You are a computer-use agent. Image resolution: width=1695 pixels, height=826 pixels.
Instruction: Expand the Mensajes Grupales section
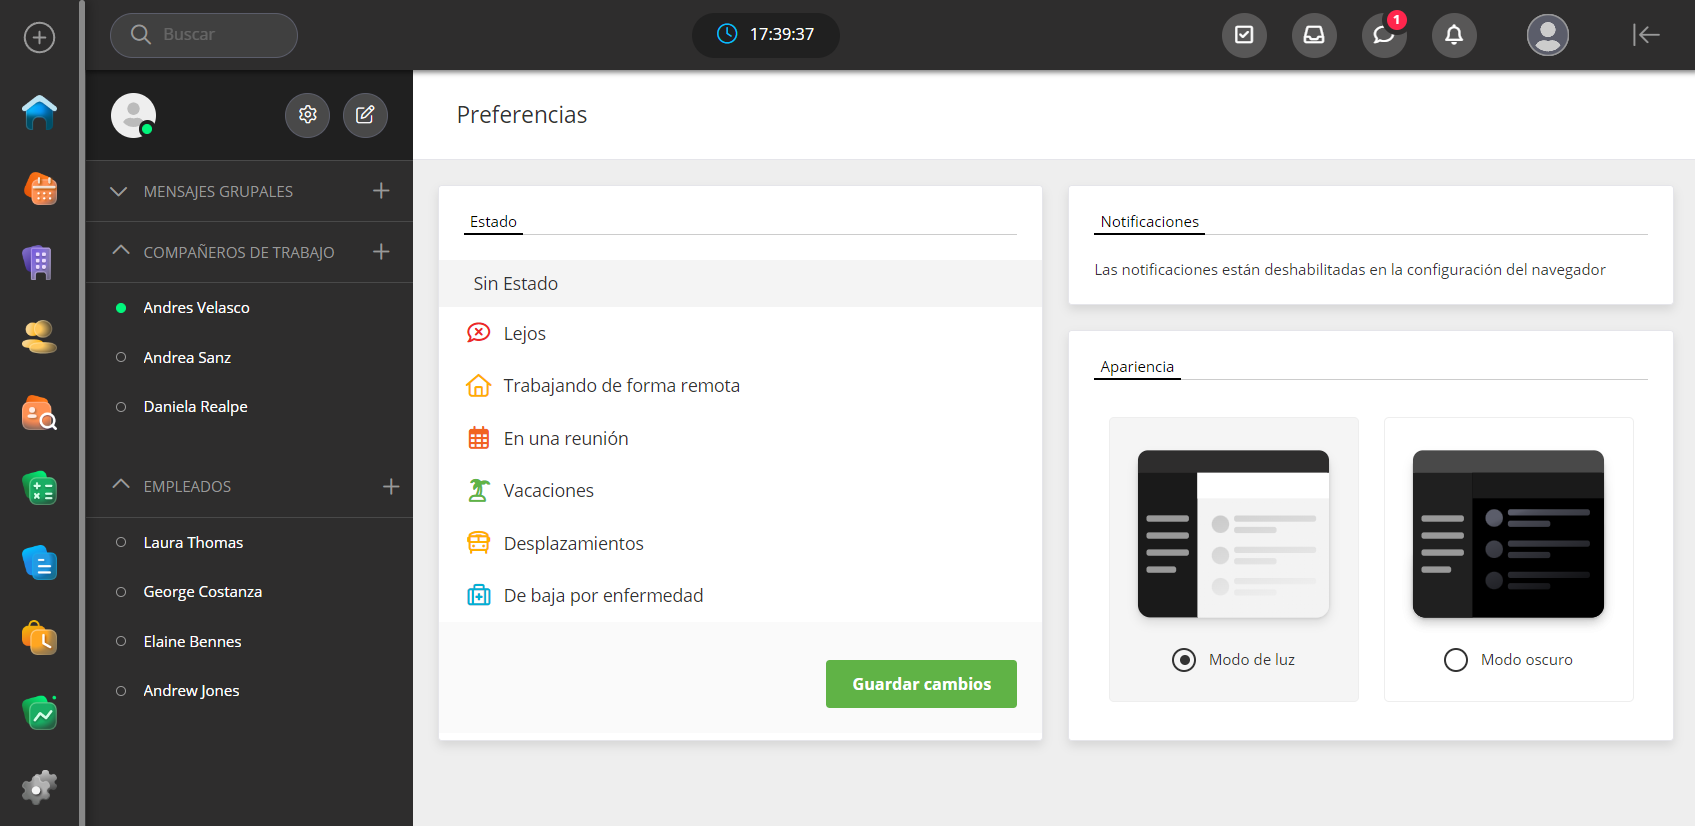(x=119, y=191)
